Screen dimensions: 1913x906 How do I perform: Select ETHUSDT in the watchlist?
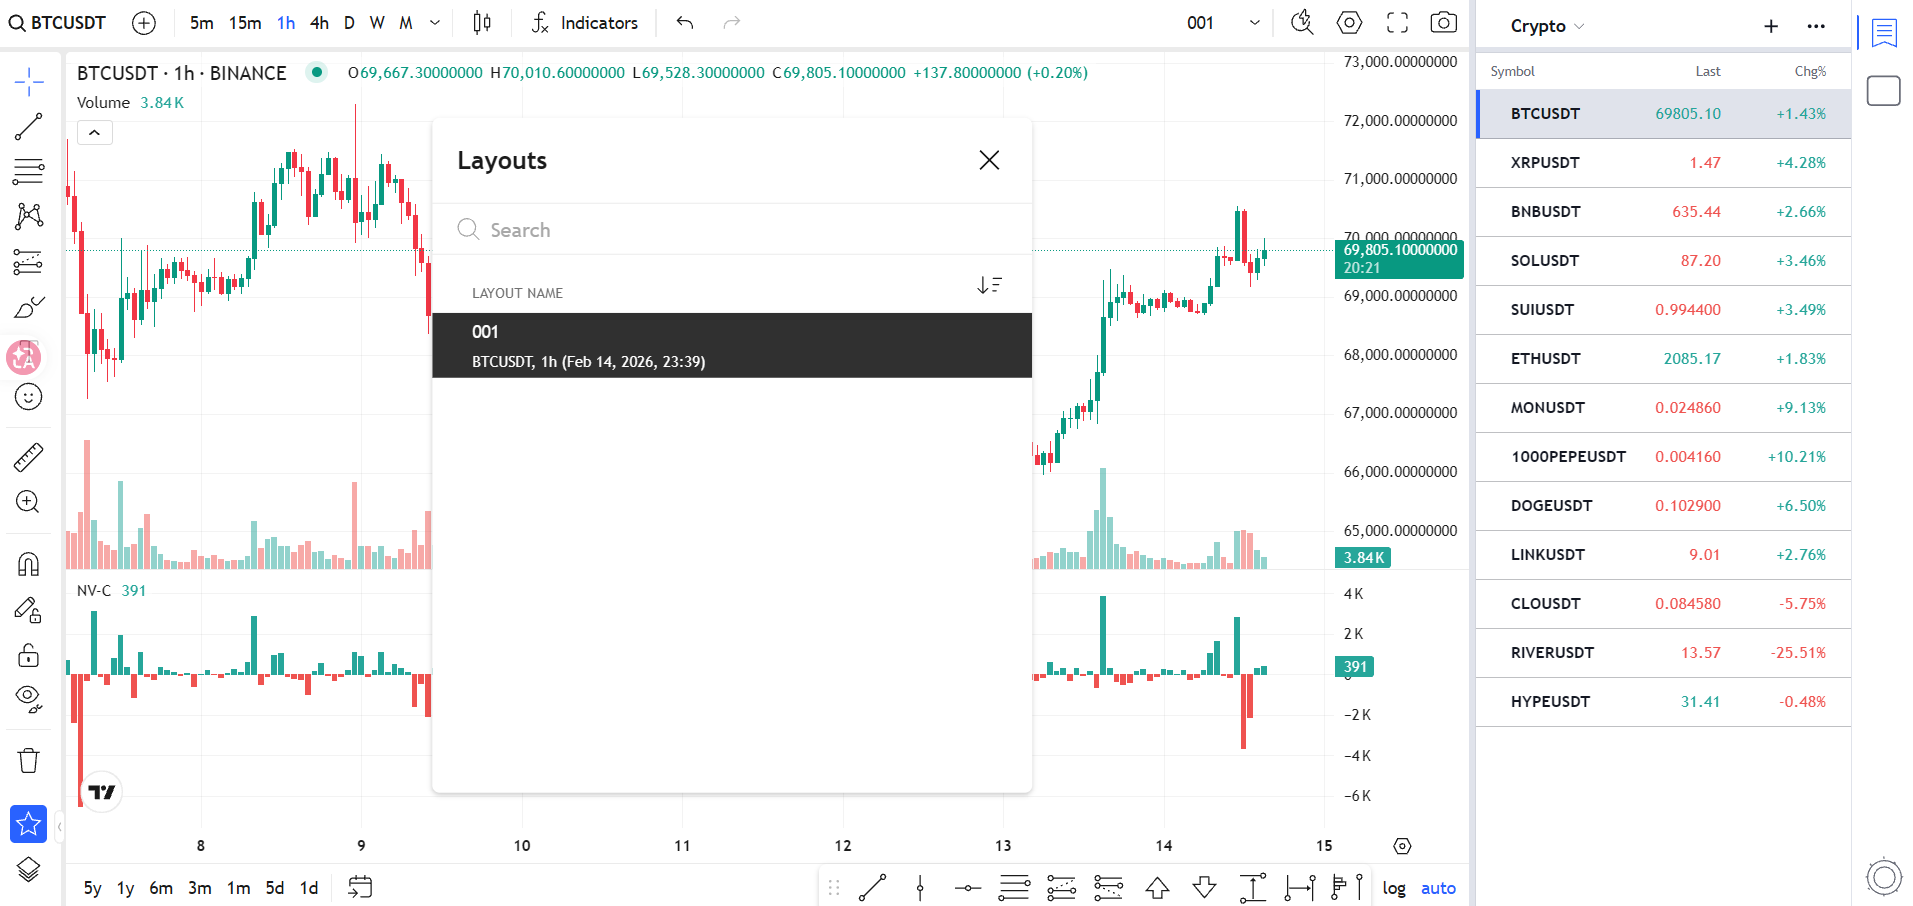1664,358
